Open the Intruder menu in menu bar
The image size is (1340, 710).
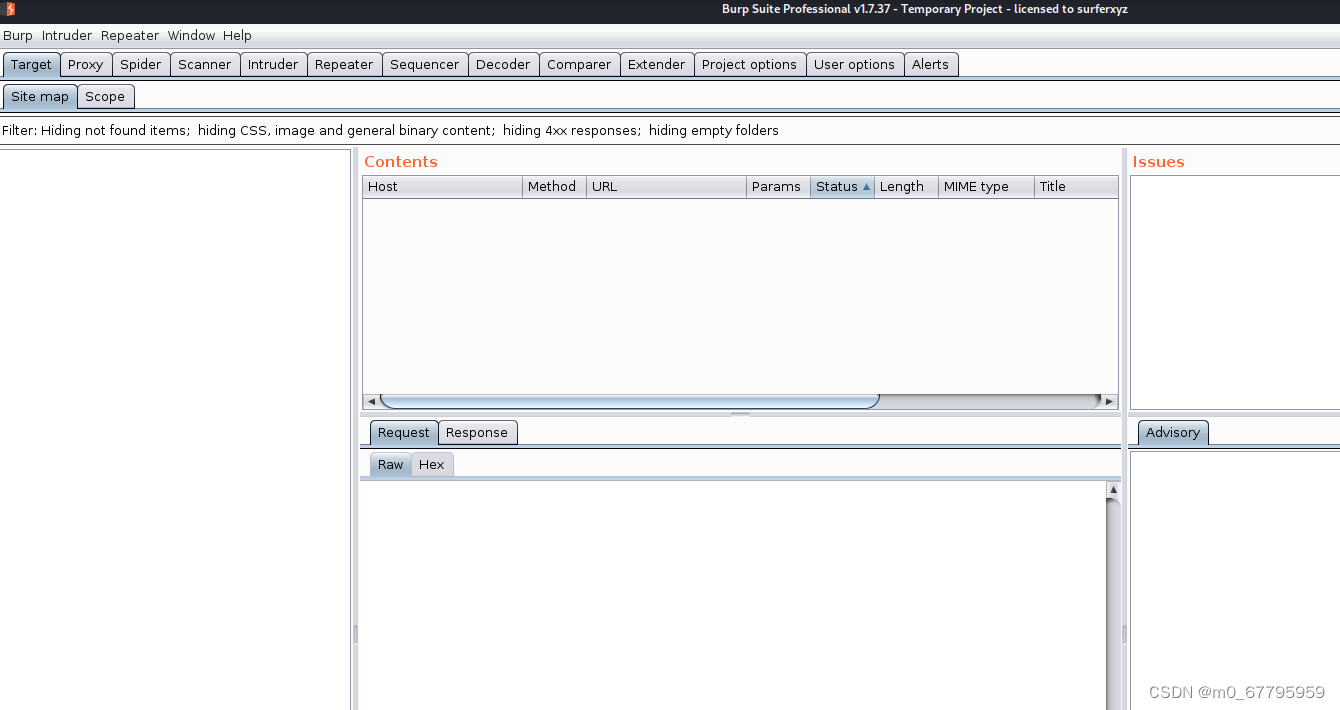click(x=67, y=35)
